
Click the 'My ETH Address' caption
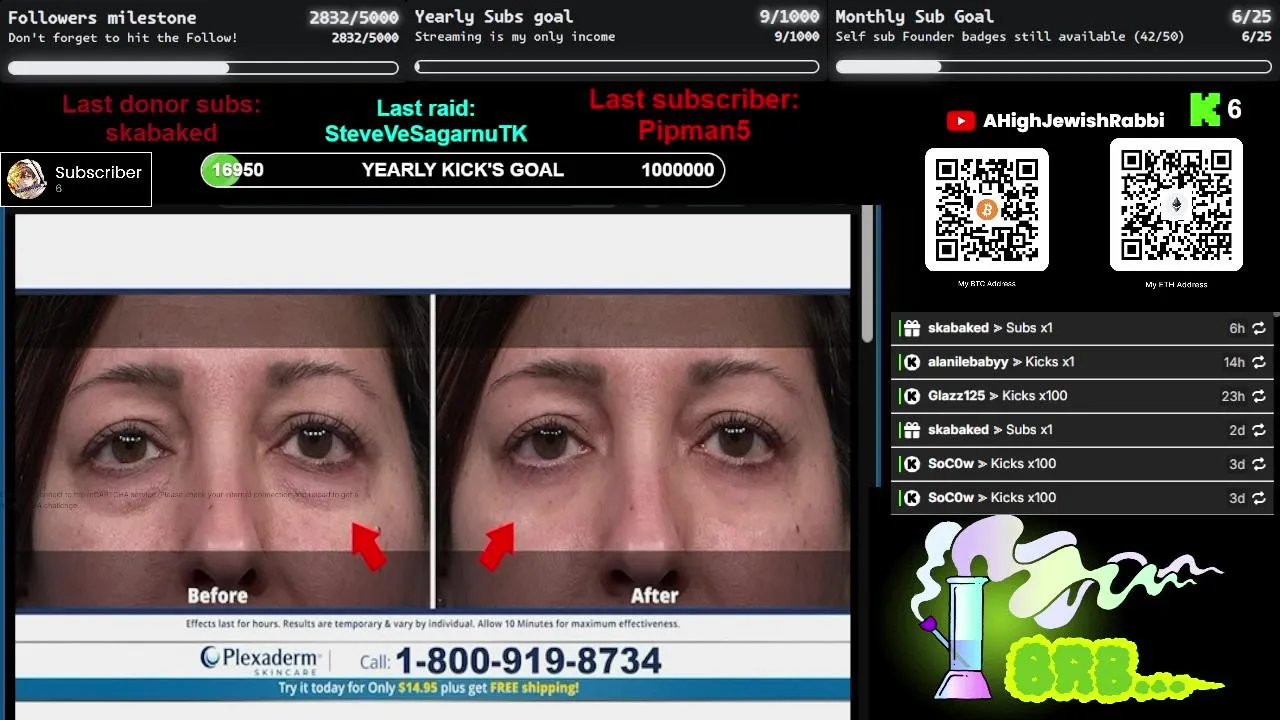[x=1176, y=285]
